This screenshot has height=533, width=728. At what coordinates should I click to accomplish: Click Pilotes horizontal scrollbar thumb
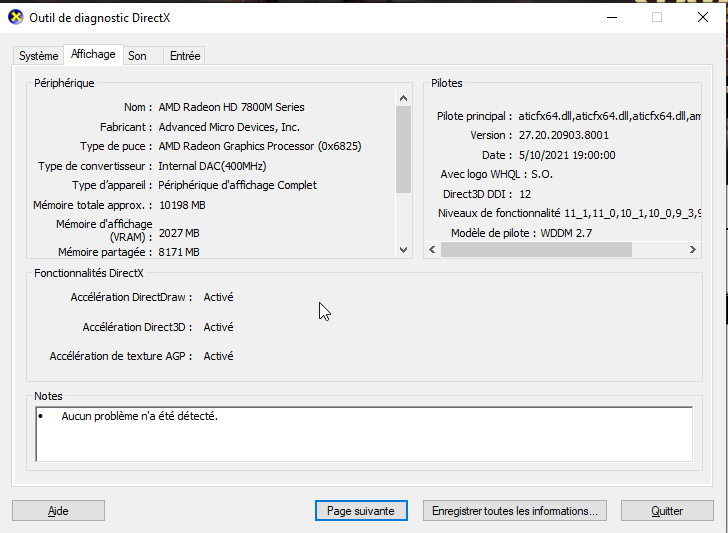click(x=536, y=250)
